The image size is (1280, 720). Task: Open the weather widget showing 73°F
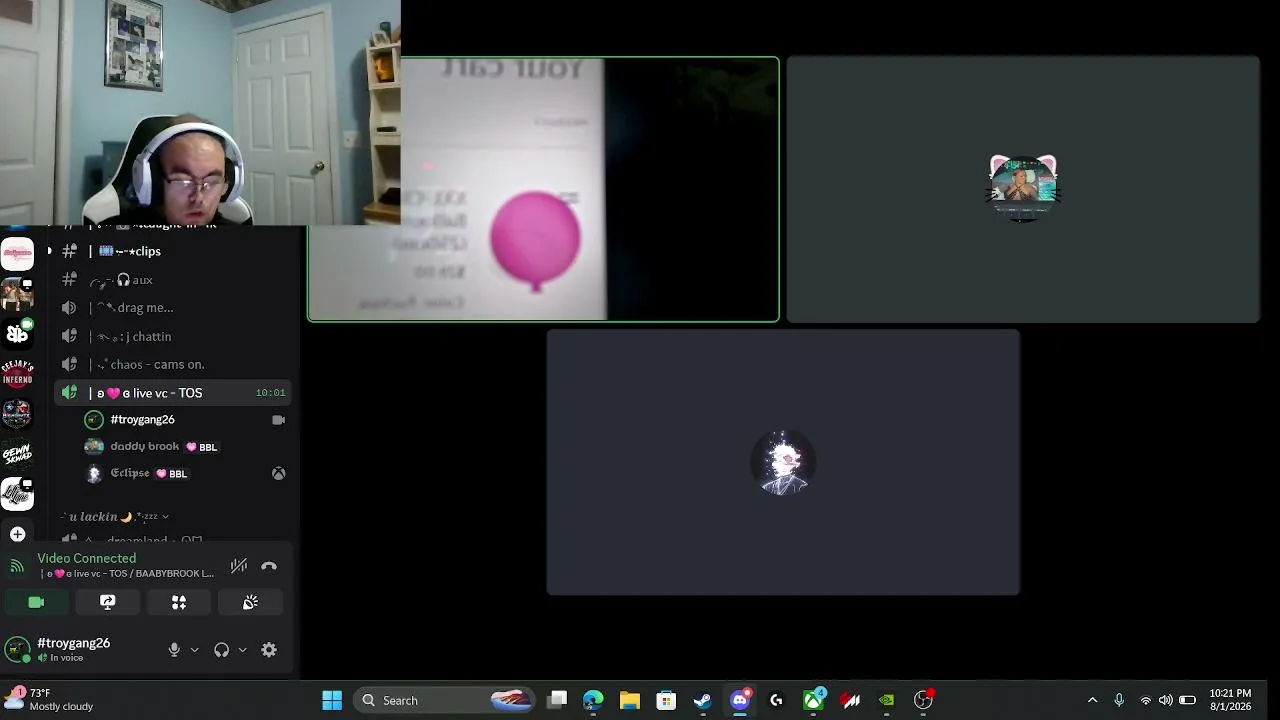[x=50, y=700]
